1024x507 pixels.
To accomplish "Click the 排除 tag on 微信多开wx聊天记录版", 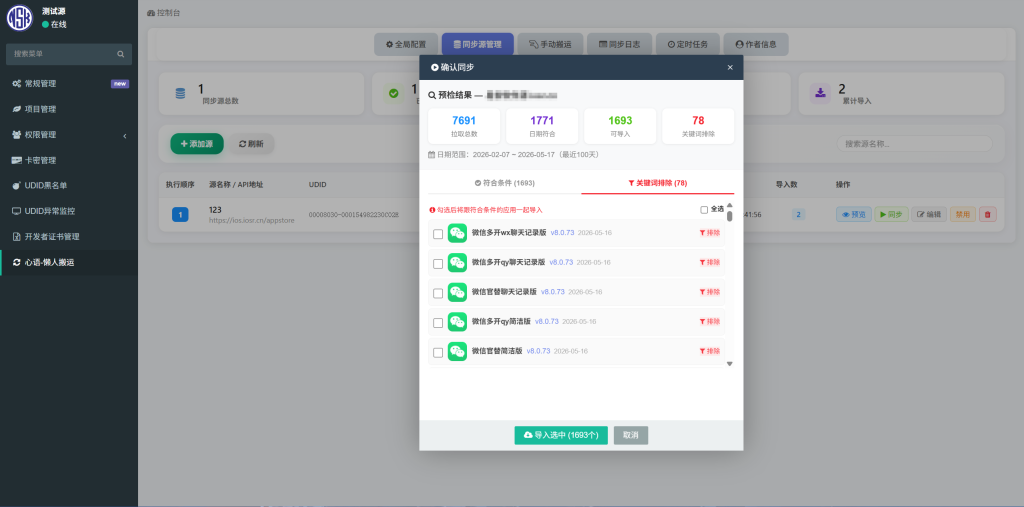I will pyautogui.click(x=710, y=233).
